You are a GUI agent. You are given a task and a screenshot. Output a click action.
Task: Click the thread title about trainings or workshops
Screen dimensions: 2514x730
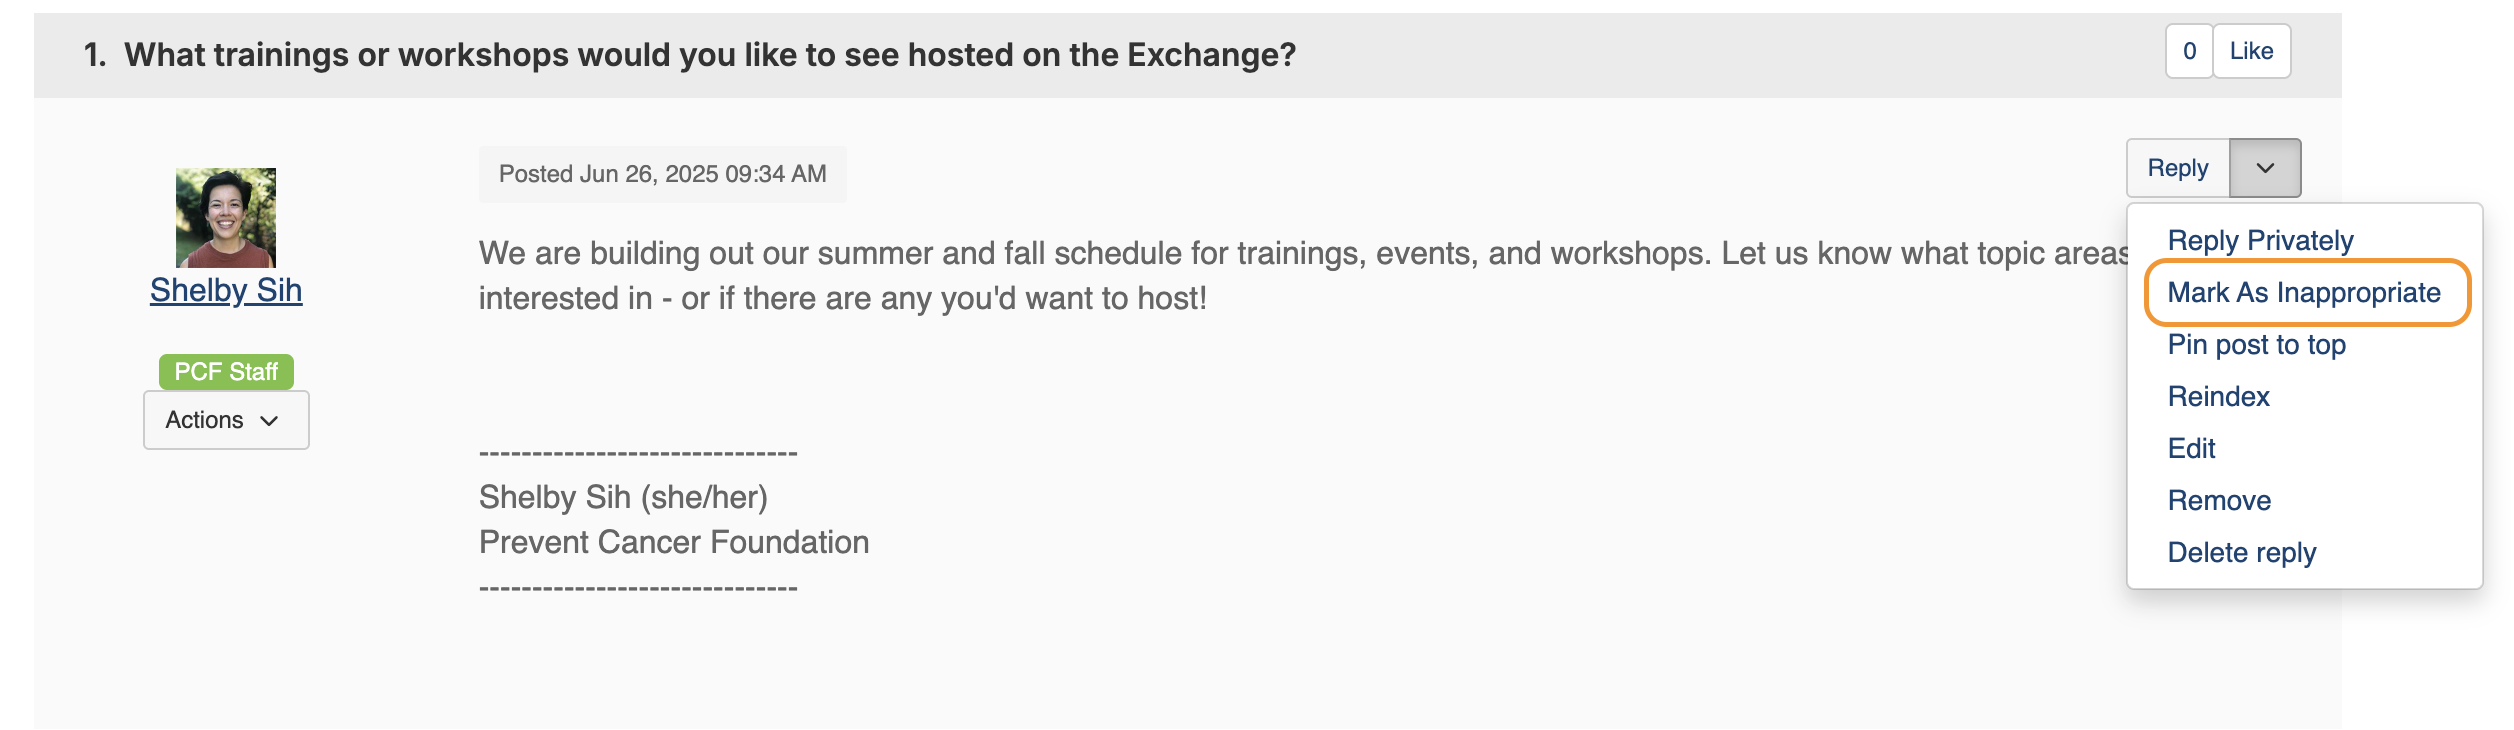click(709, 55)
